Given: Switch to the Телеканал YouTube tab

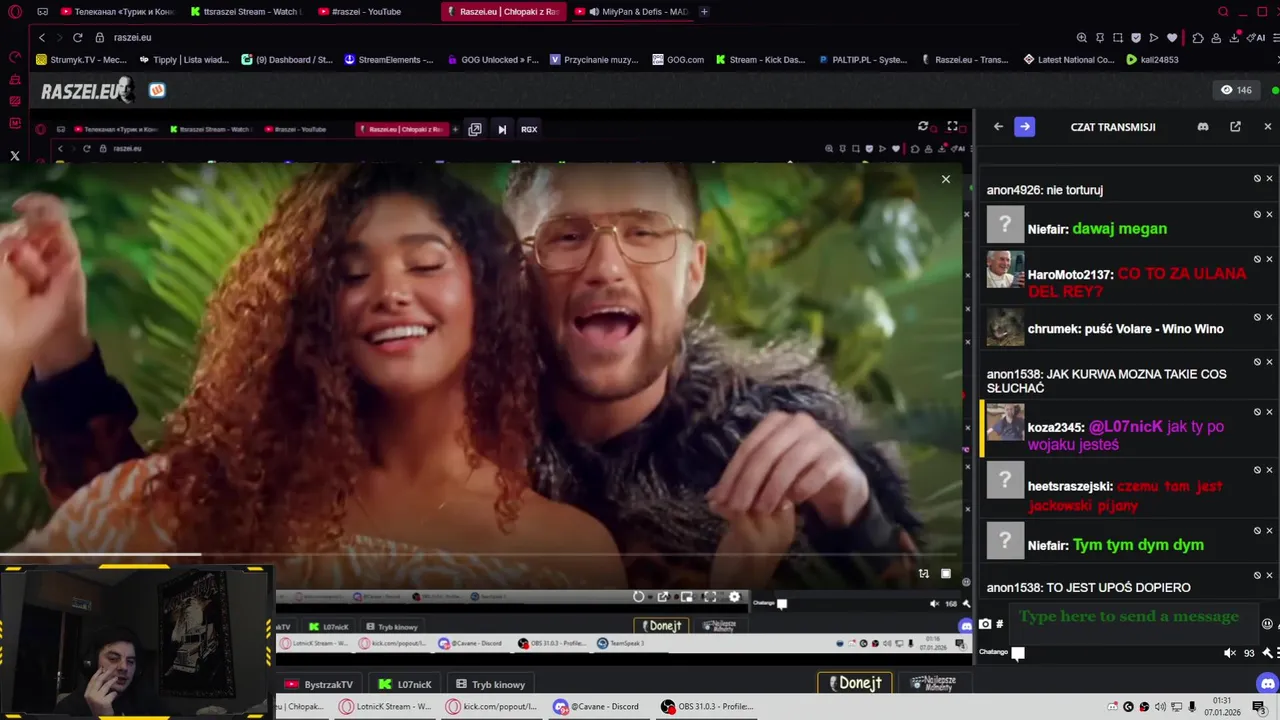Looking at the screenshot, I should pyautogui.click(x=118, y=12).
